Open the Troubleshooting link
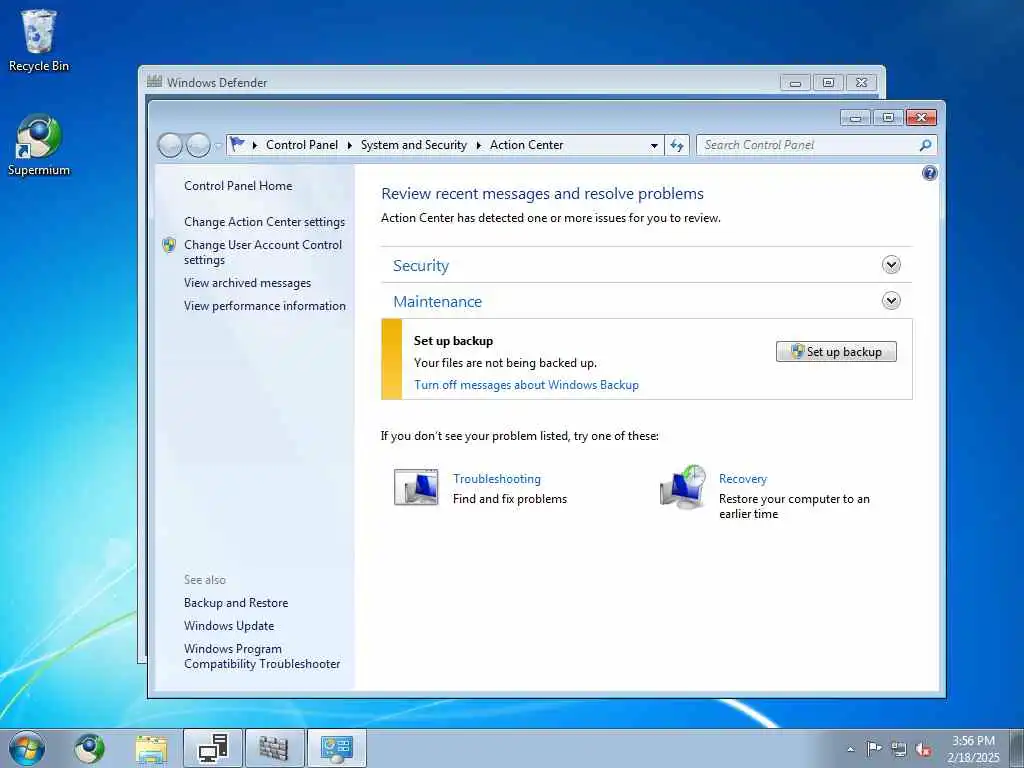This screenshot has height=768, width=1024. point(497,479)
